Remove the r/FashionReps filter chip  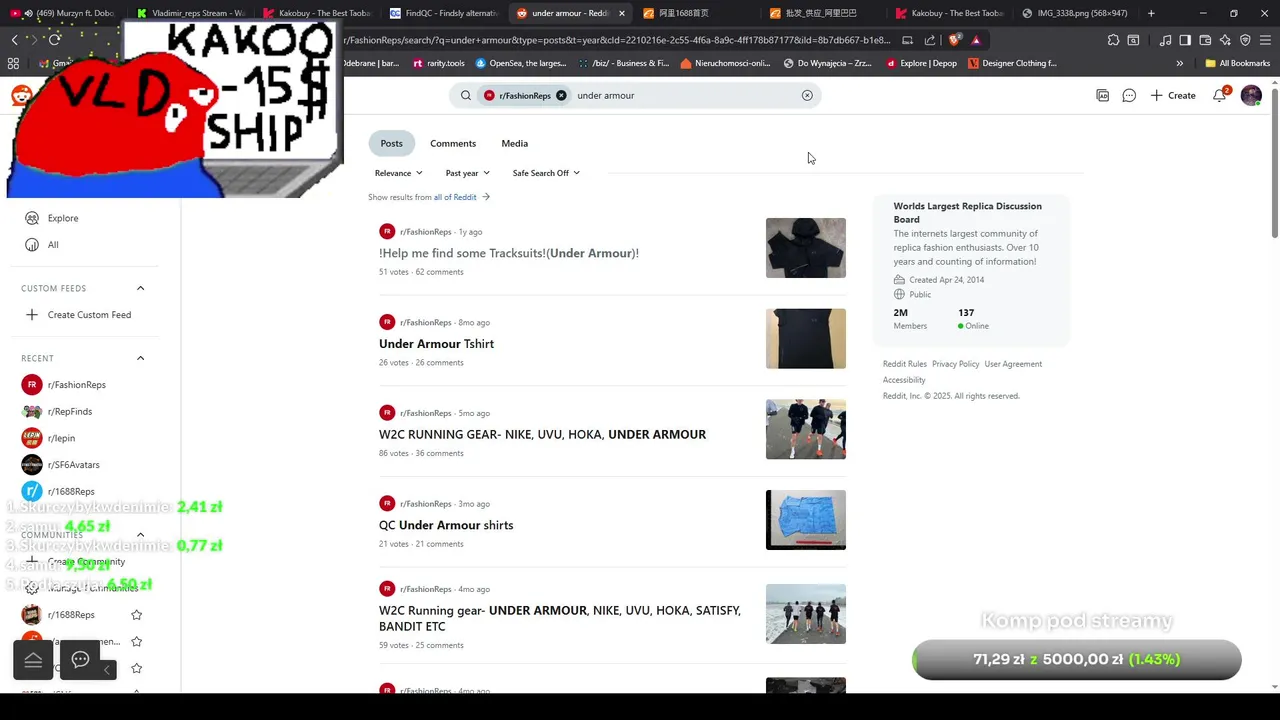pos(561,95)
